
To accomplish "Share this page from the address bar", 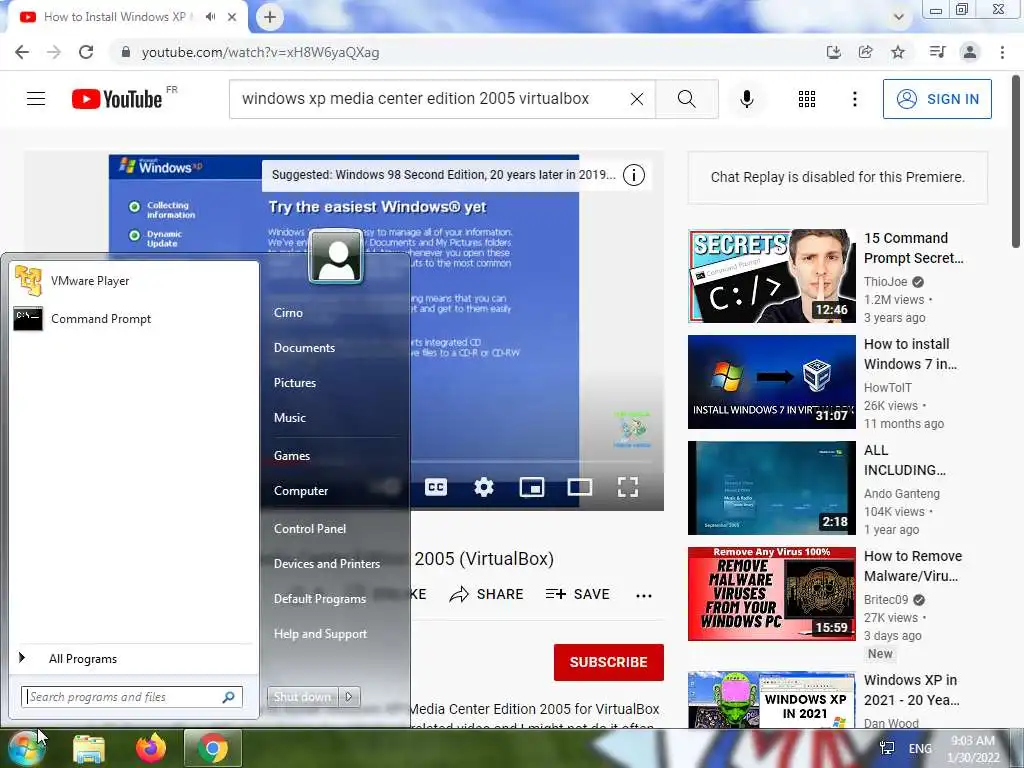I will [x=865, y=52].
